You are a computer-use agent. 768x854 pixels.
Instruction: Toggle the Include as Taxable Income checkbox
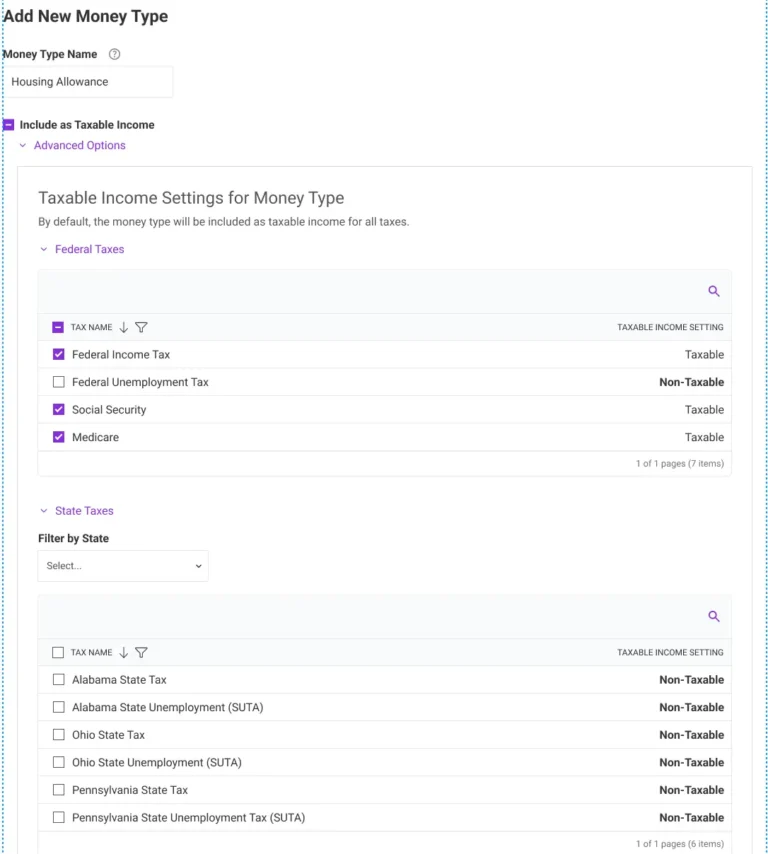click(x=8, y=124)
